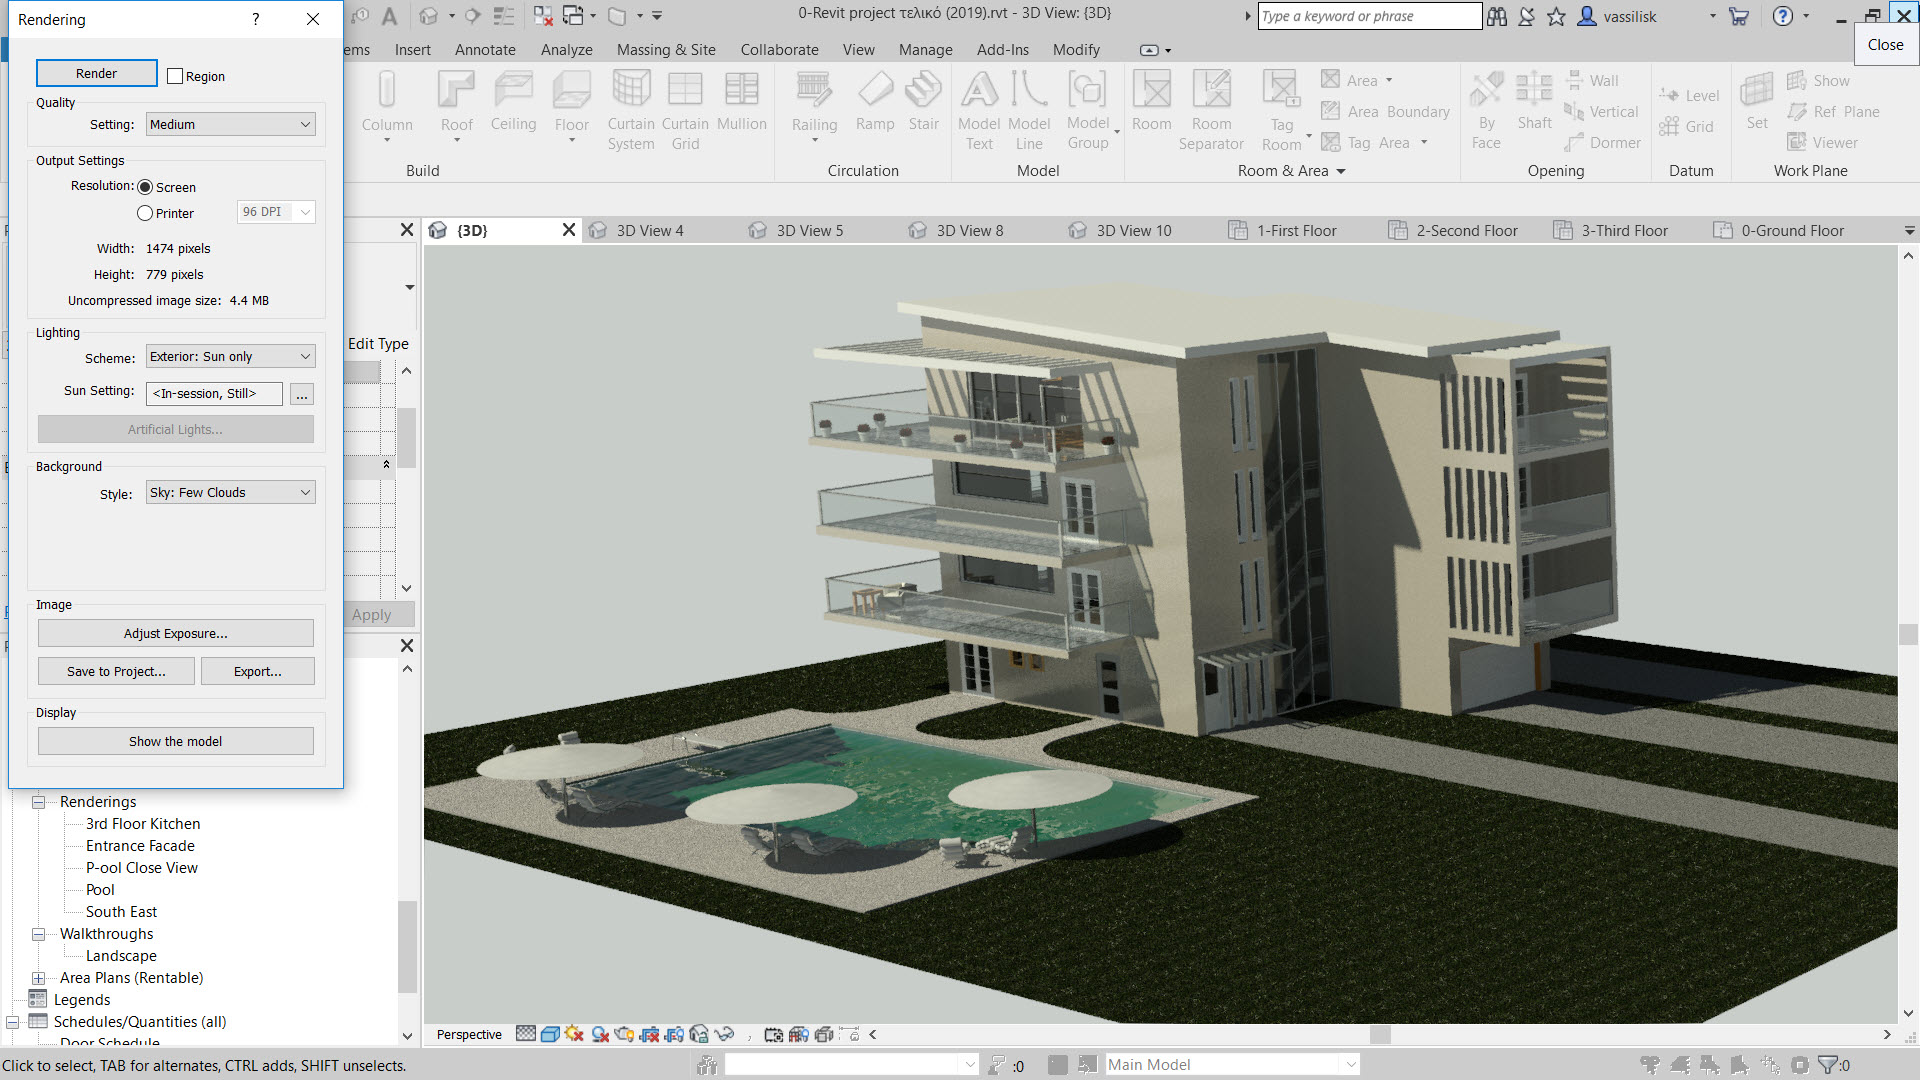Select the Printer resolution radio button

pos(145,213)
